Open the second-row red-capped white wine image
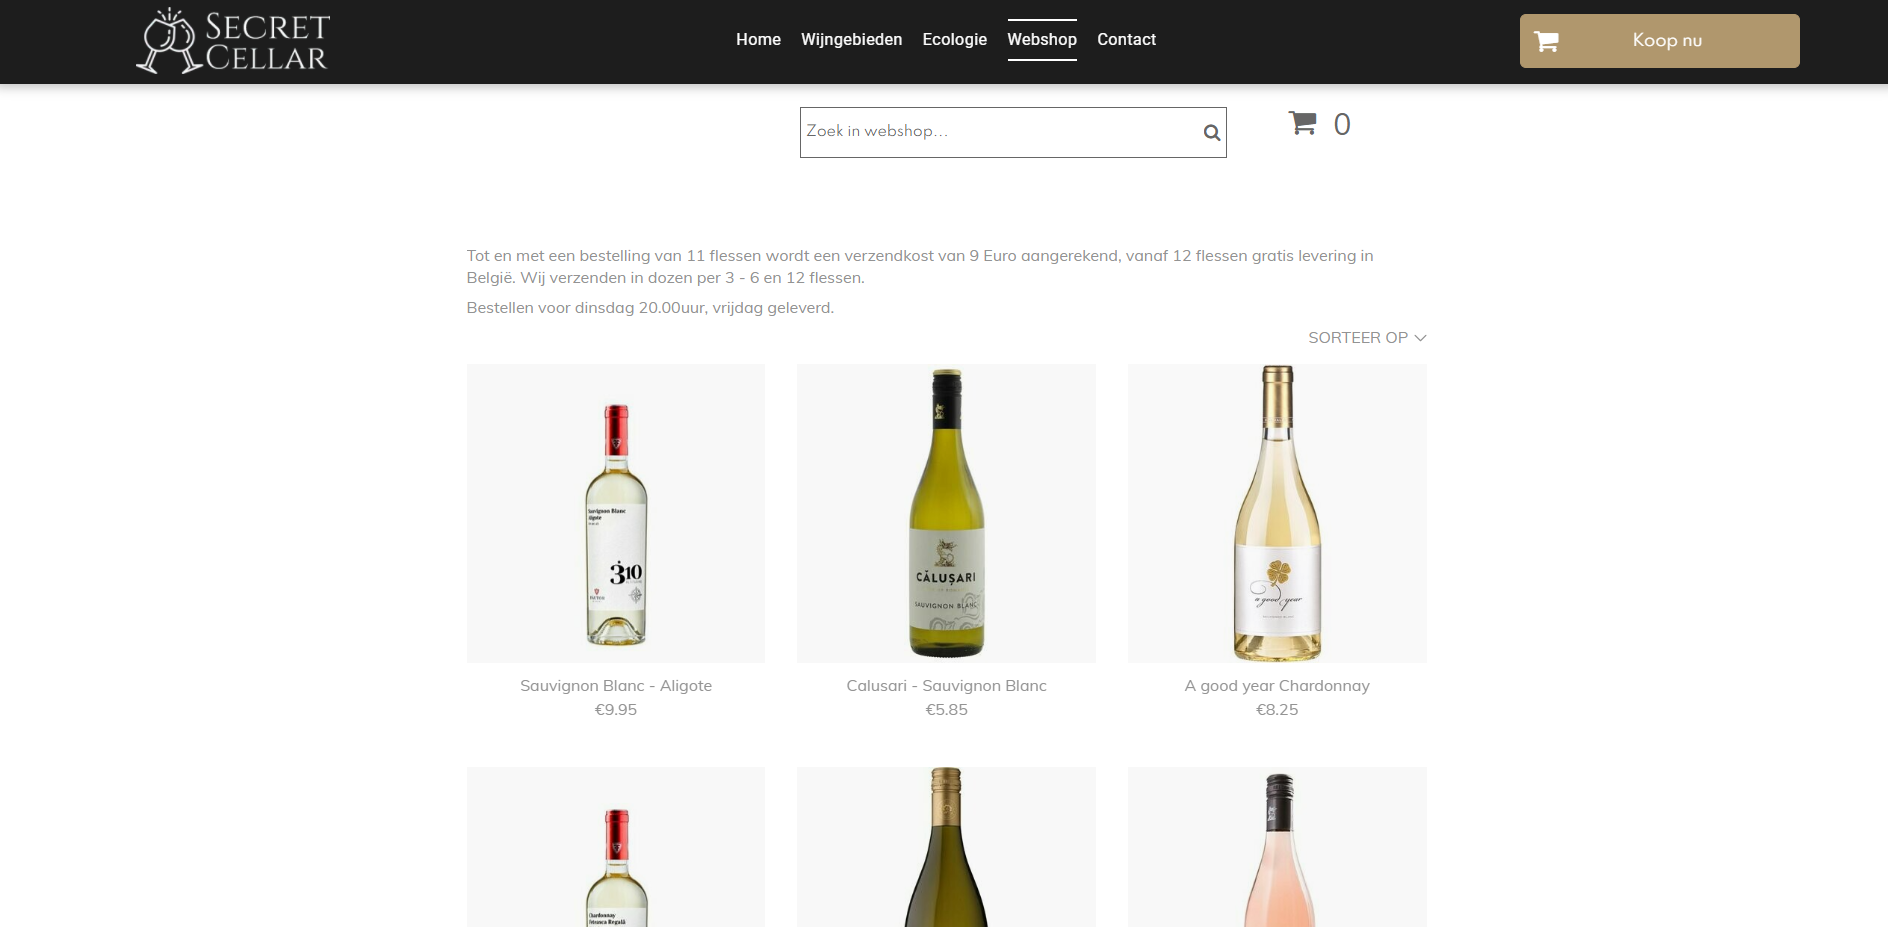Screen dimensions: 1888x927 616,847
